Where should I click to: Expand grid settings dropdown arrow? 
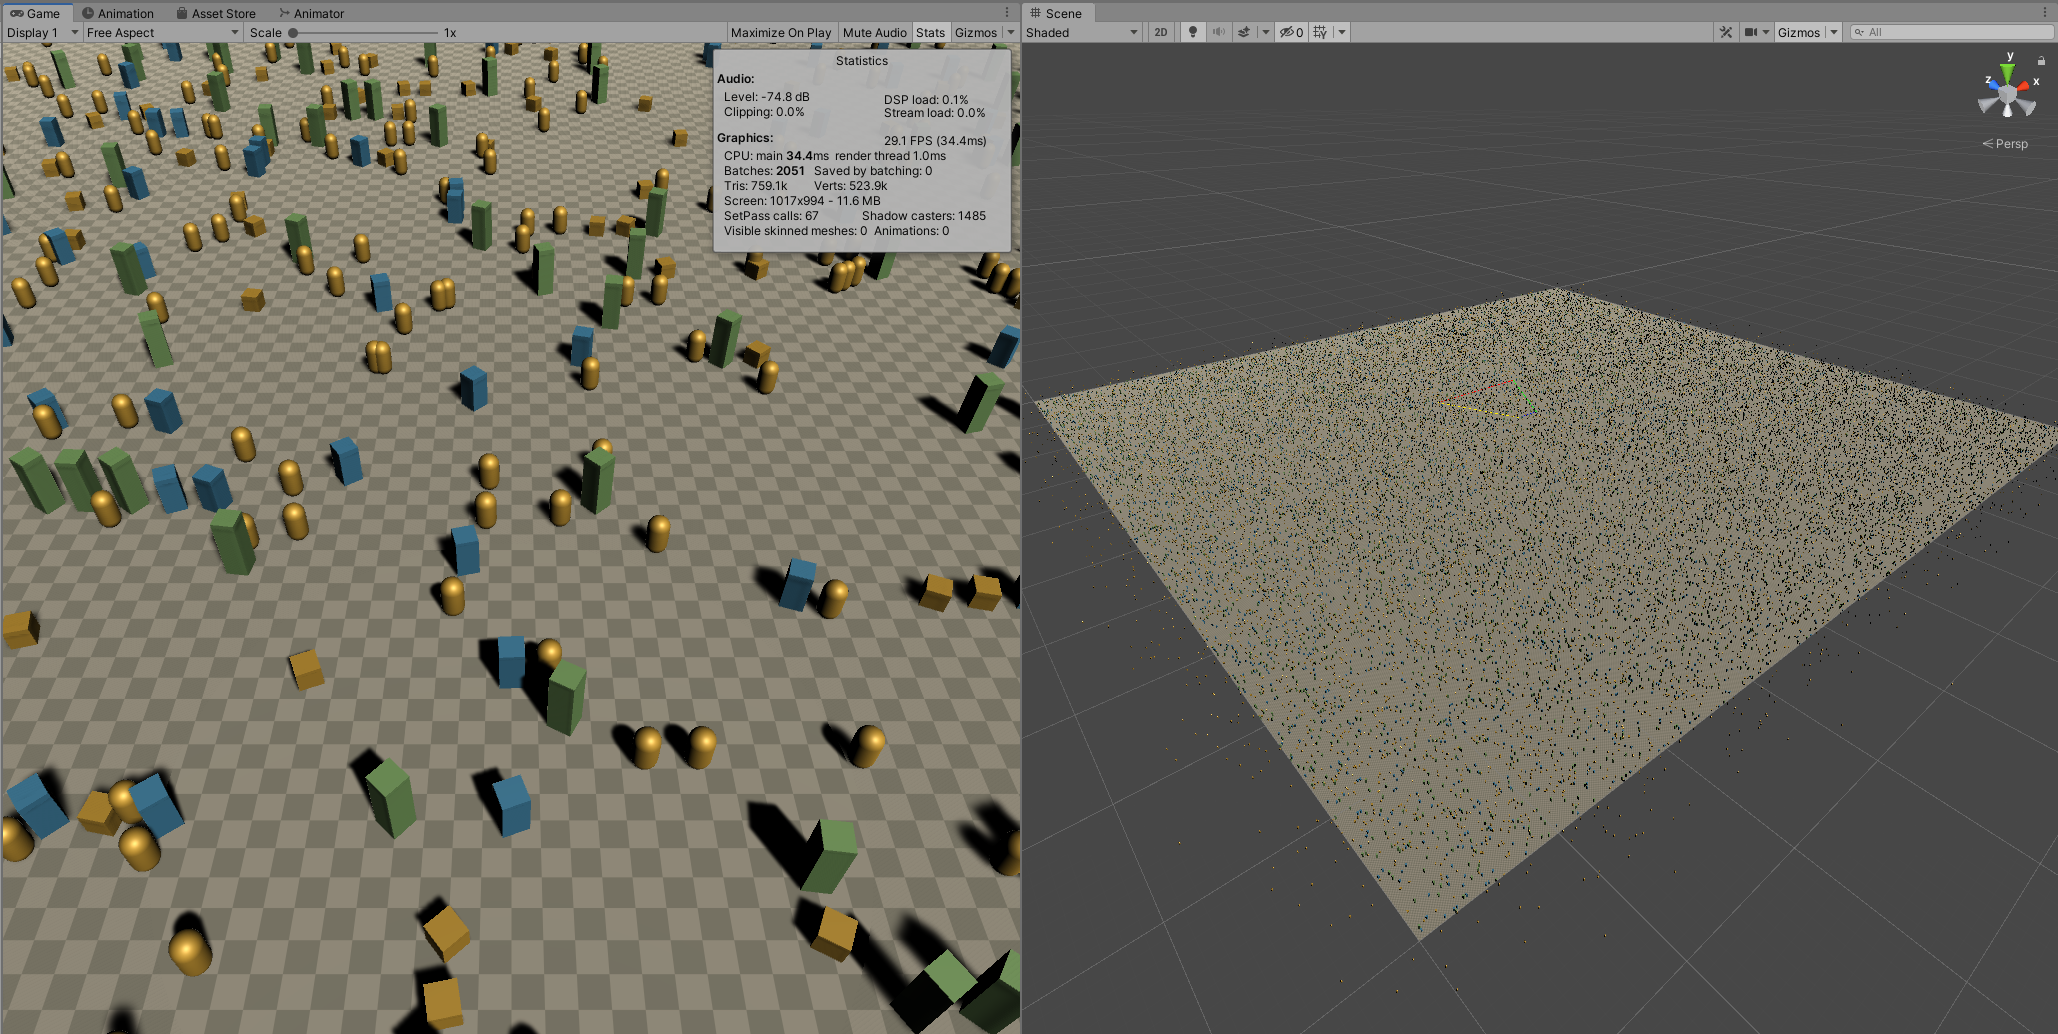coord(1341,32)
